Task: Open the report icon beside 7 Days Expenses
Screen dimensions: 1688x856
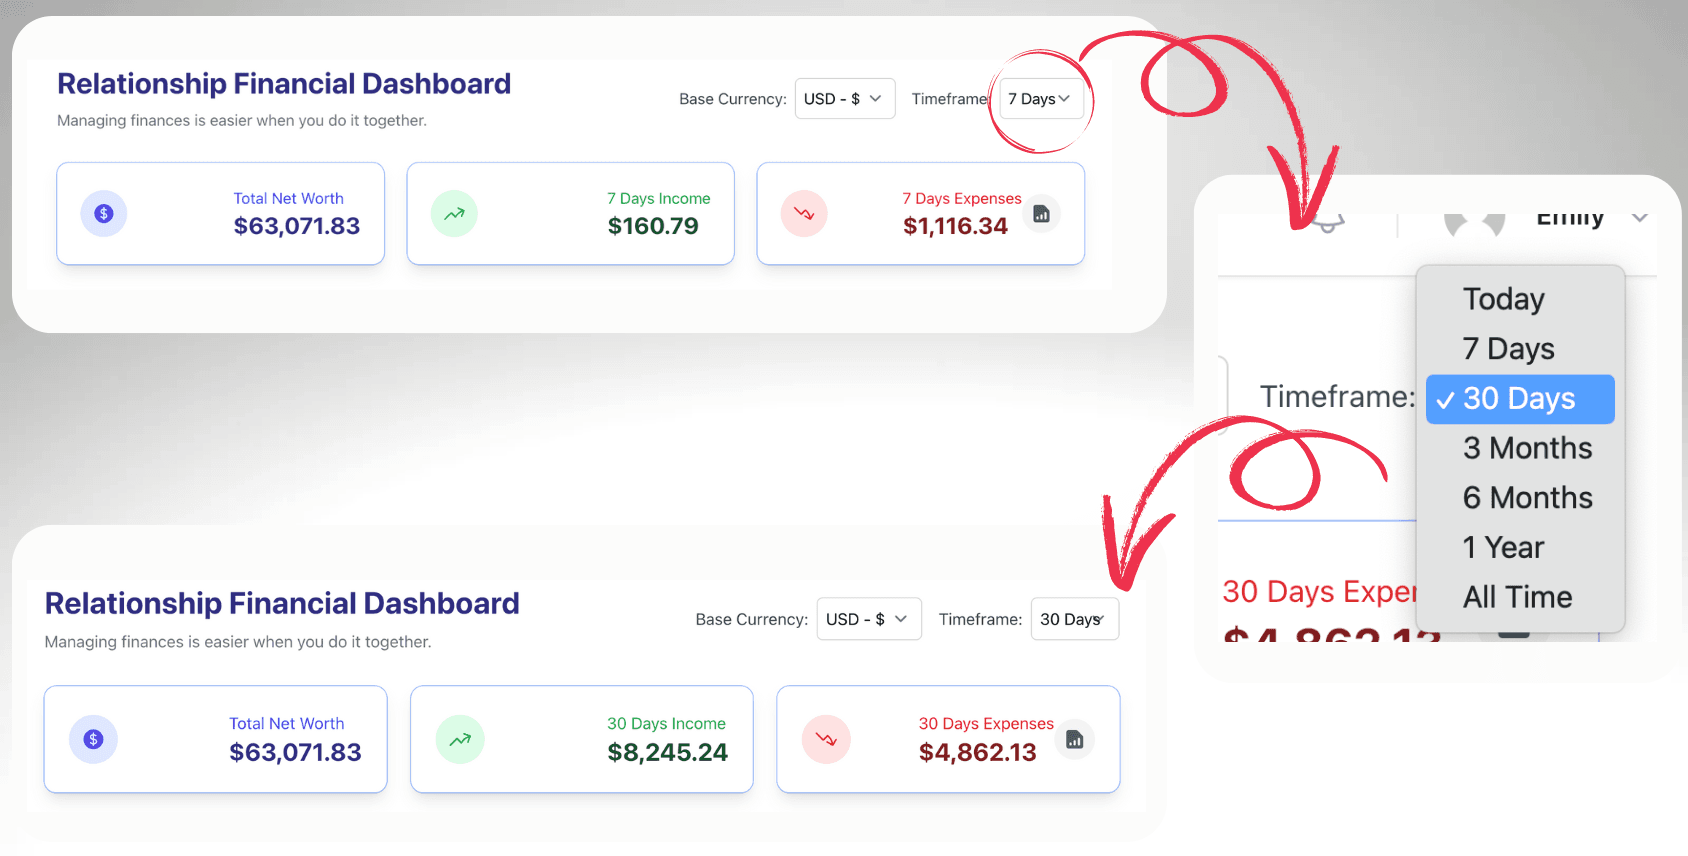Action: 1041,214
